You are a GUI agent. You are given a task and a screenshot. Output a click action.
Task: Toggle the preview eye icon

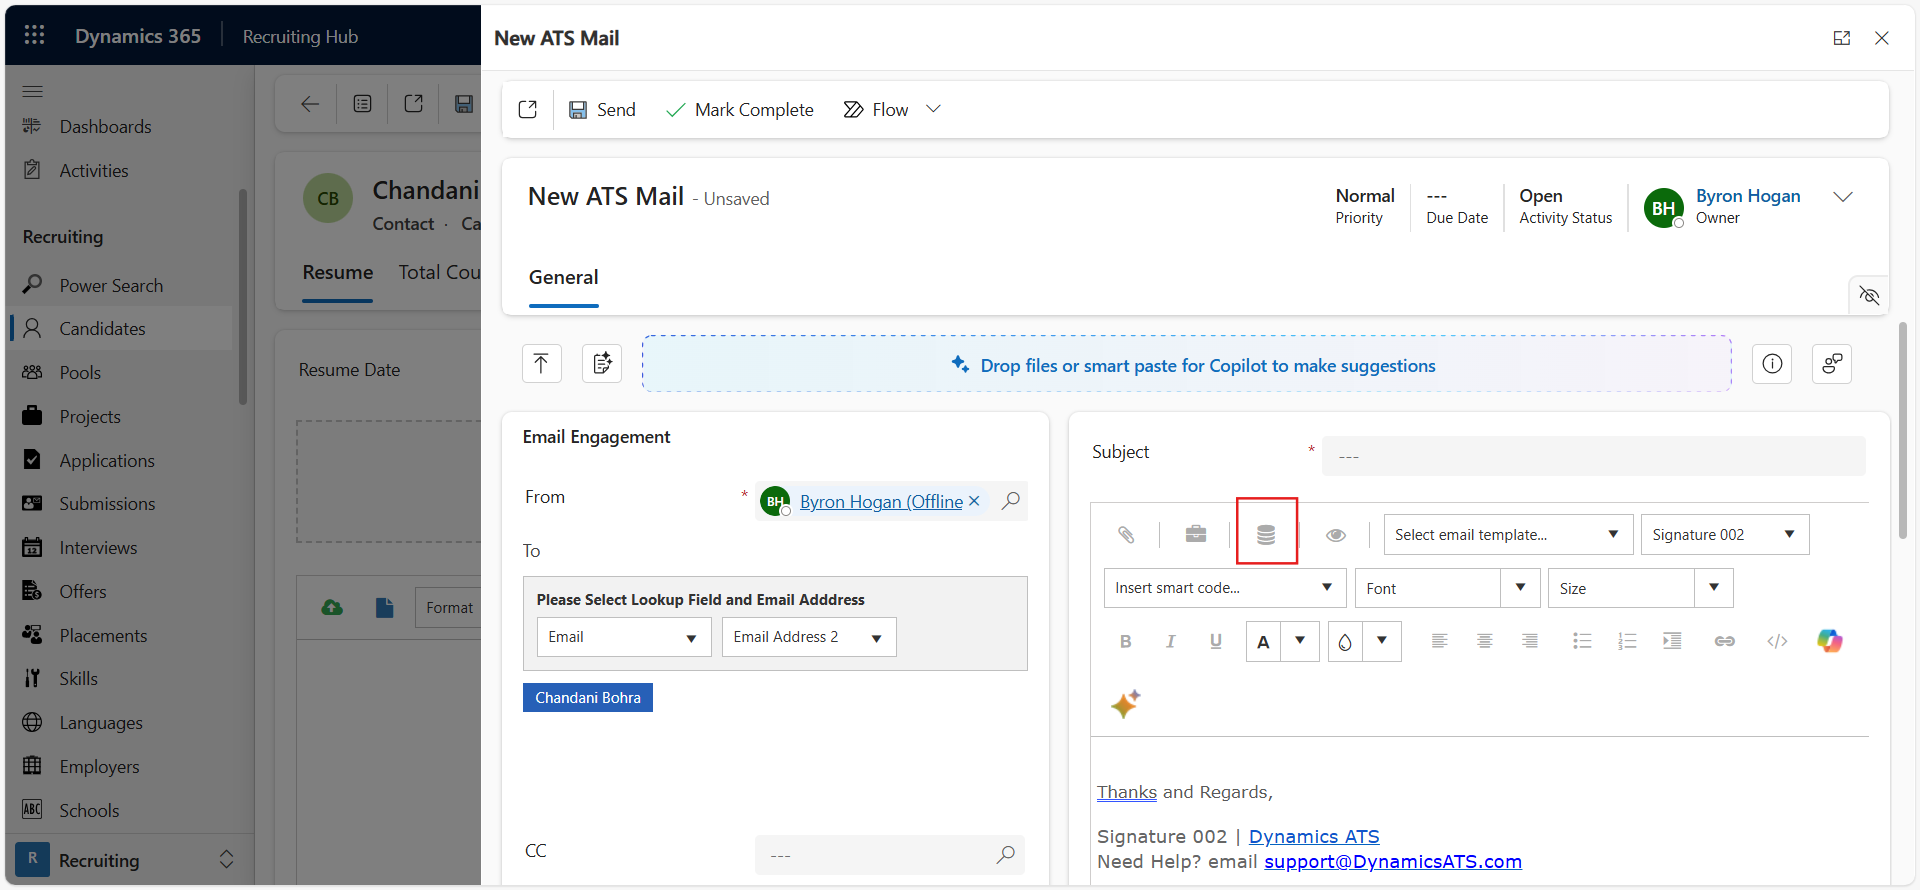1336,535
